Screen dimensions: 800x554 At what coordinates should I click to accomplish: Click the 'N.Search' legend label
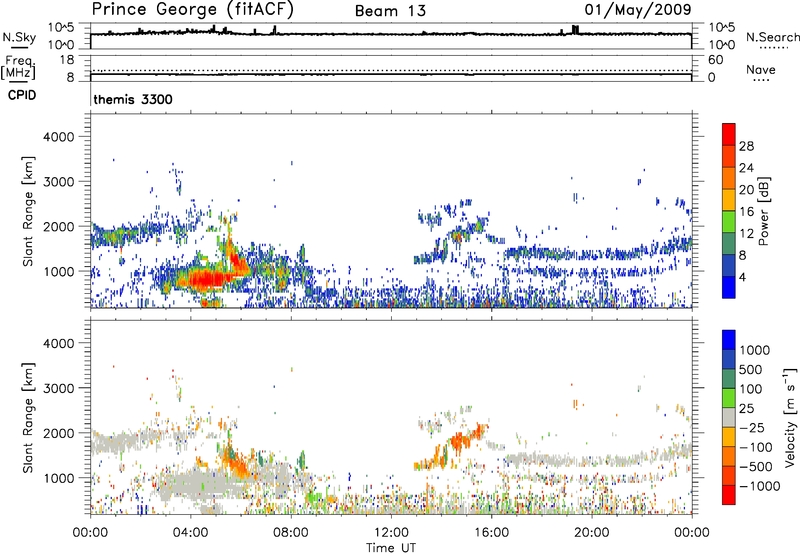(773, 37)
